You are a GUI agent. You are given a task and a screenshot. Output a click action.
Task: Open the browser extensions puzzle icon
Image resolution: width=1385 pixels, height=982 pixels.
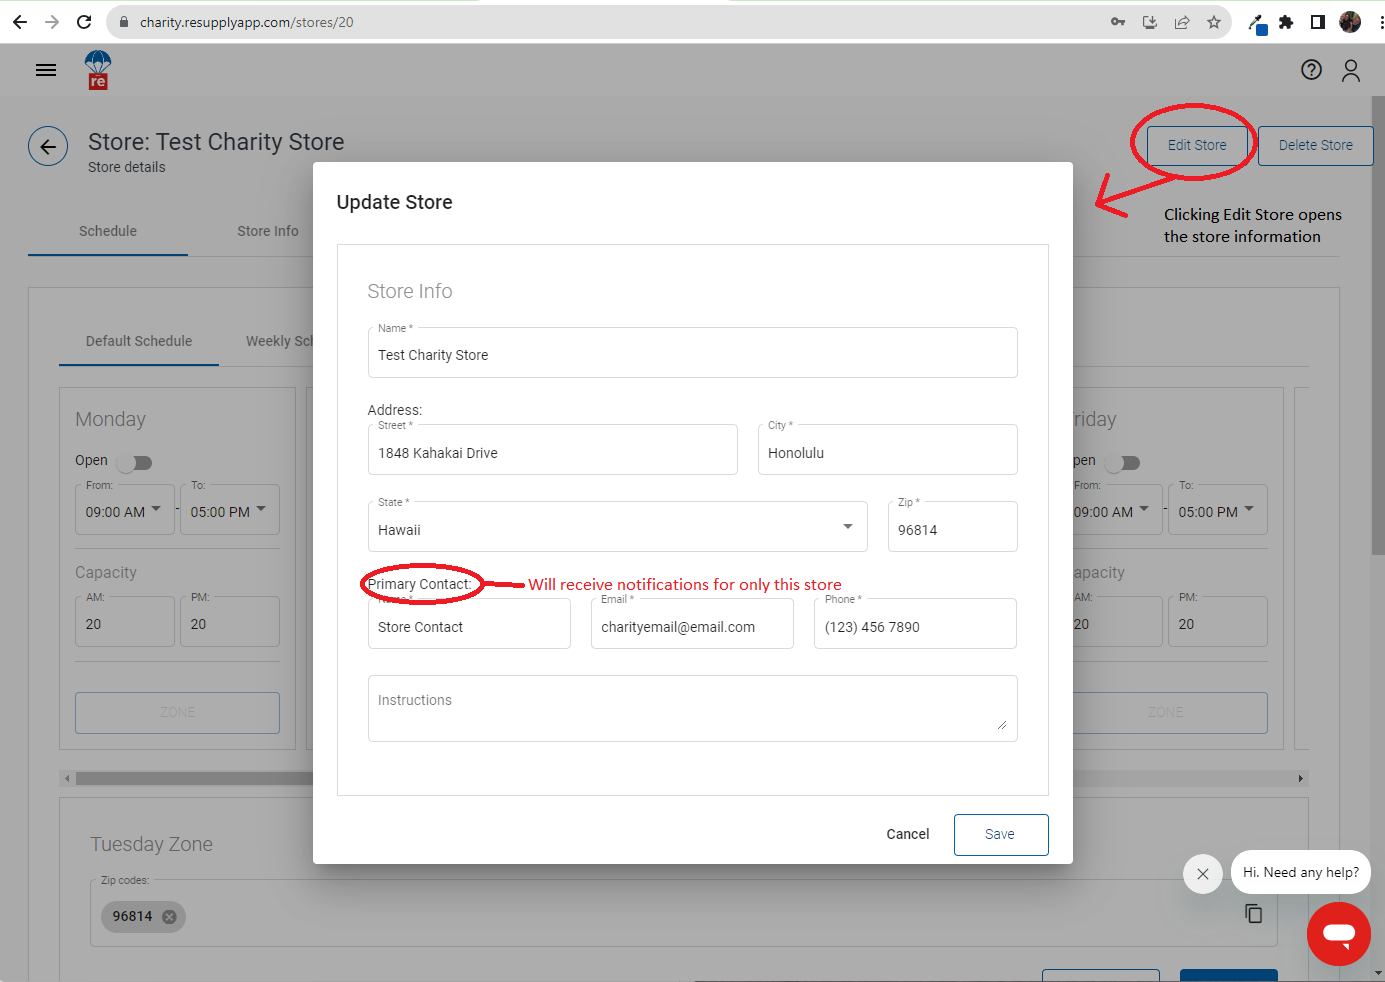[x=1286, y=22]
